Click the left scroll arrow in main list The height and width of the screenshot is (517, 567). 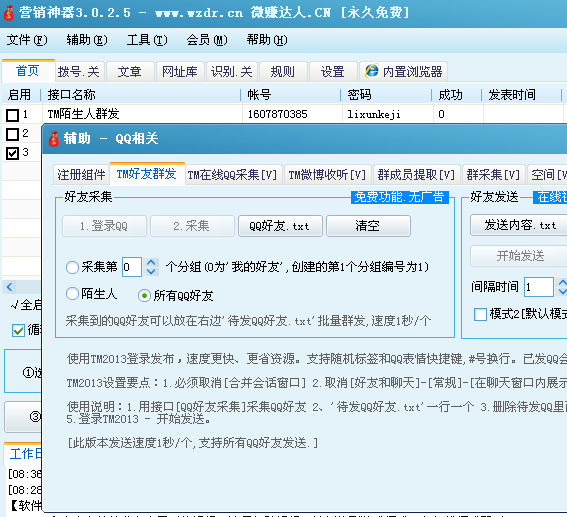pos(10,287)
